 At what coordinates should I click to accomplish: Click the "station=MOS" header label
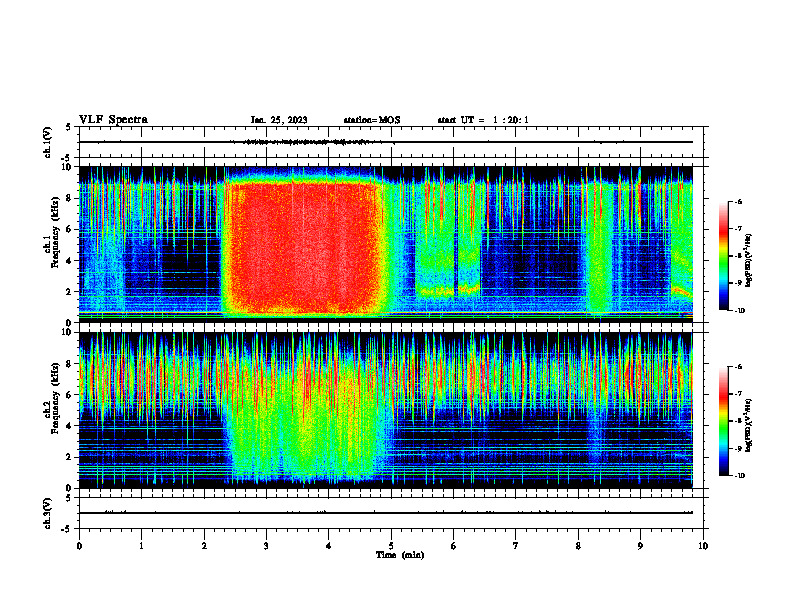[x=372, y=120]
